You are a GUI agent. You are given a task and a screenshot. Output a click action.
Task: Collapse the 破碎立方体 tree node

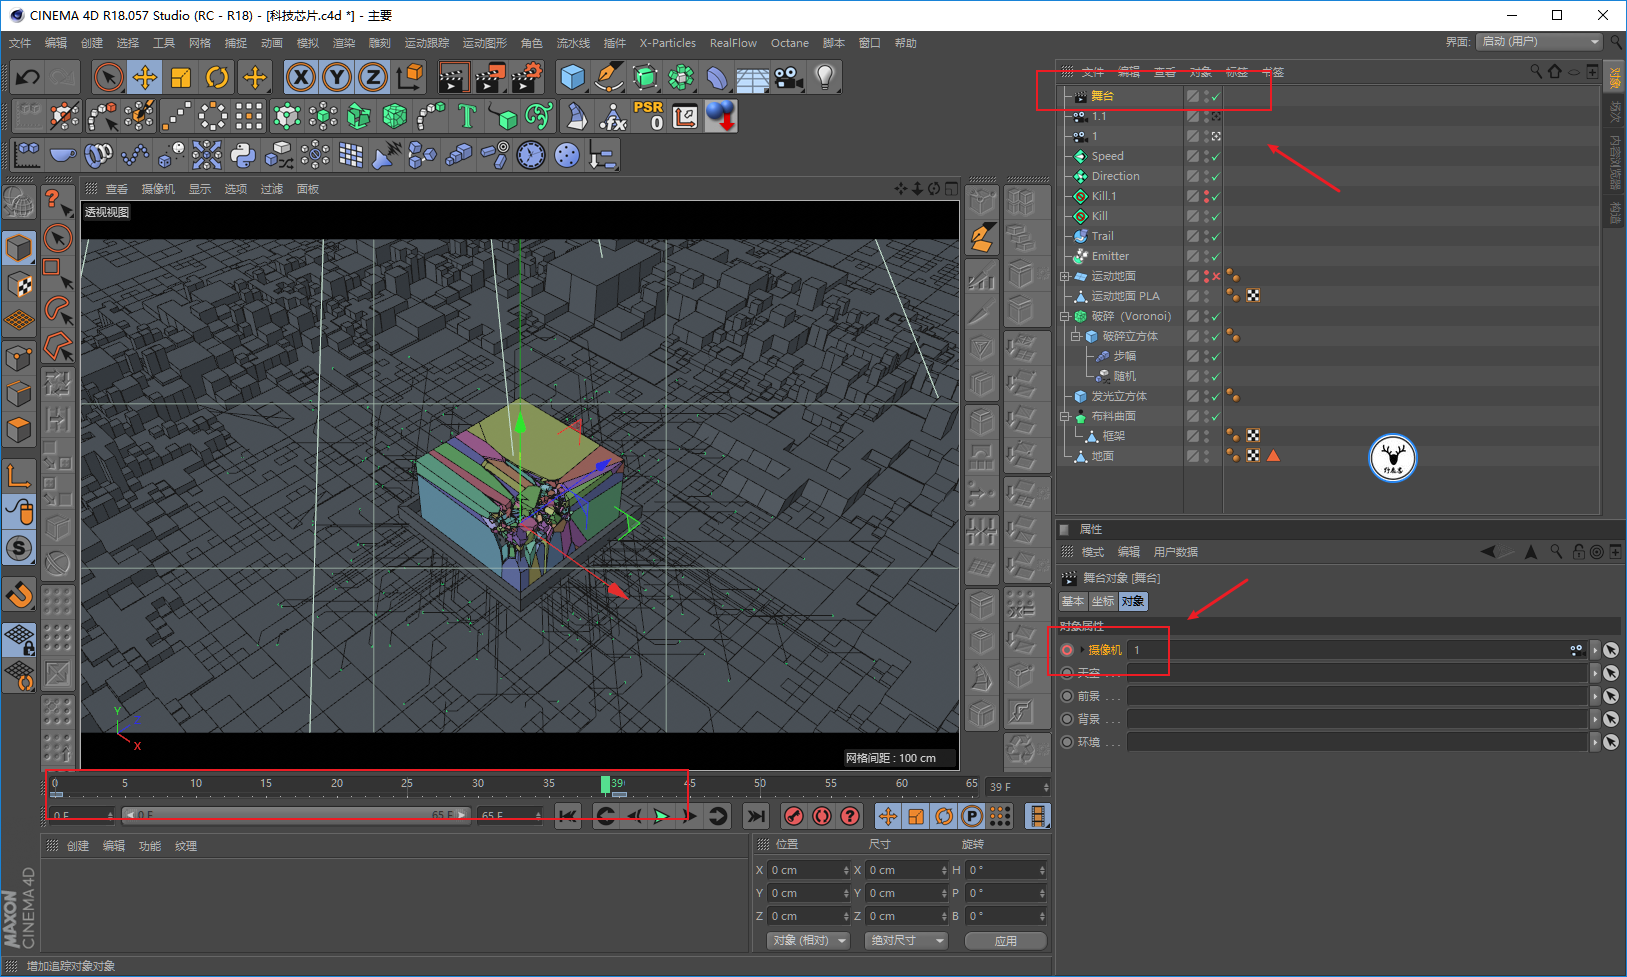pyautogui.click(x=1076, y=336)
